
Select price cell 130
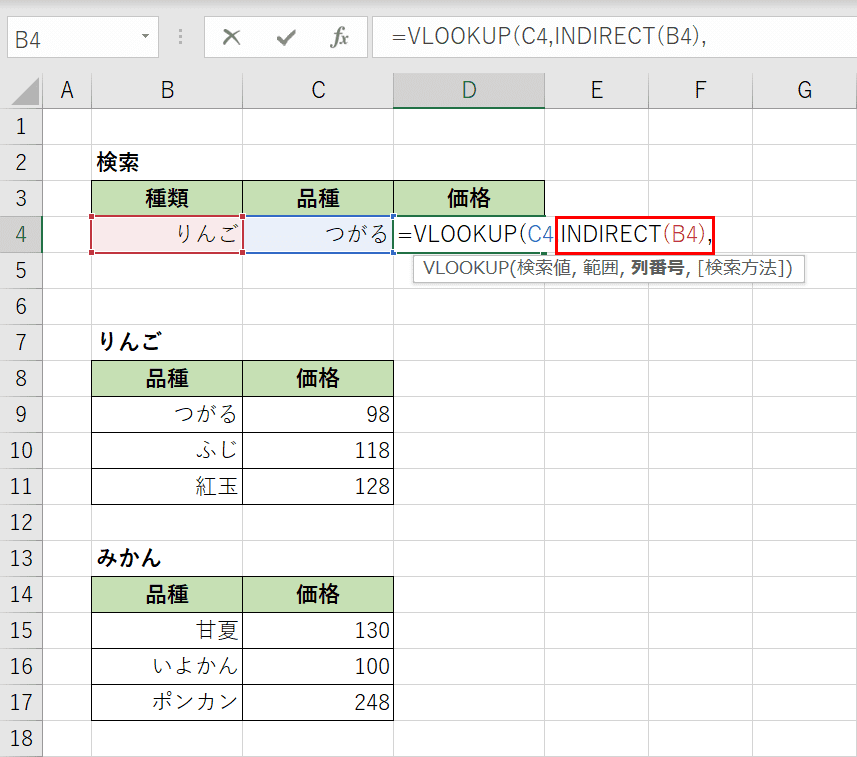point(318,630)
